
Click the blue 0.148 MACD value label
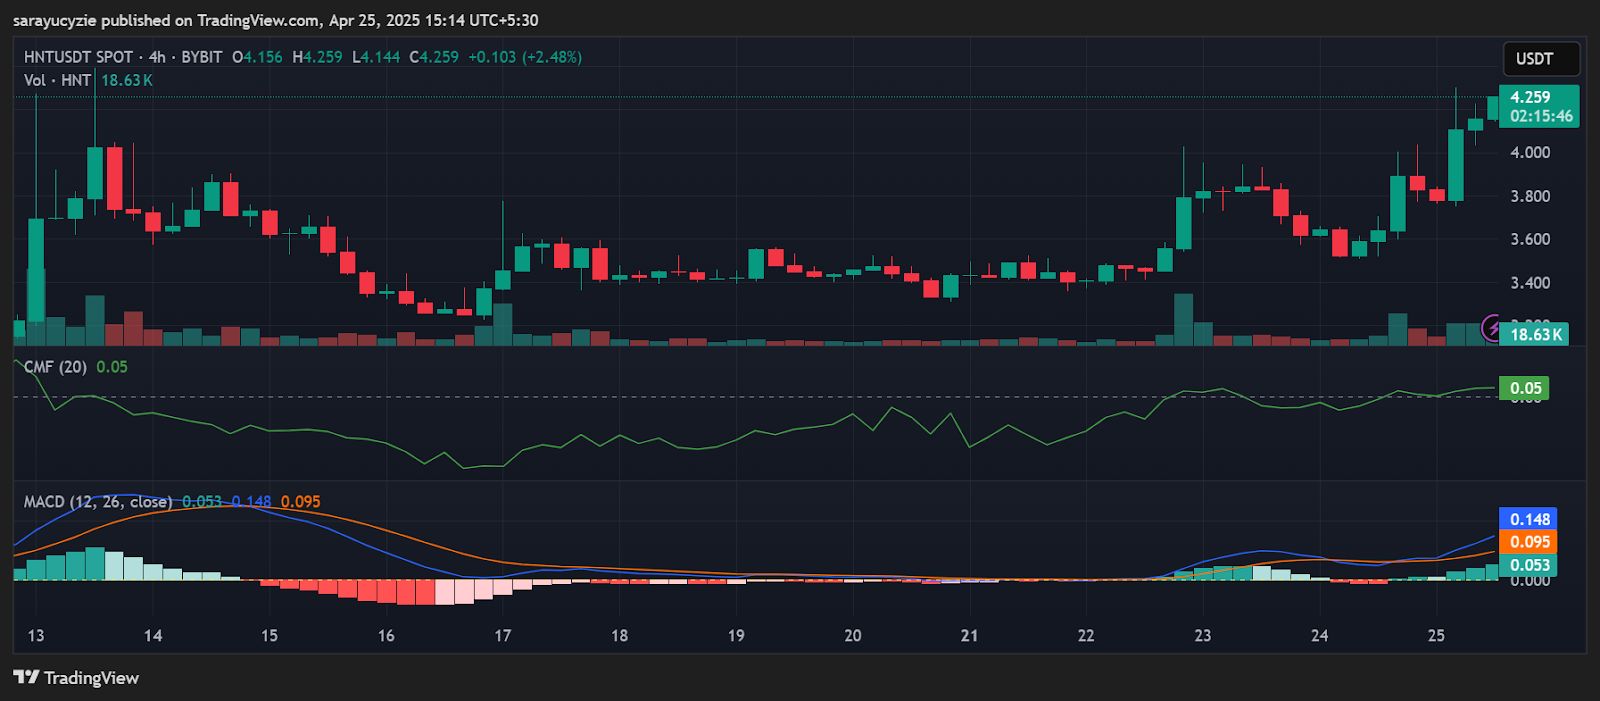[x=1529, y=519]
